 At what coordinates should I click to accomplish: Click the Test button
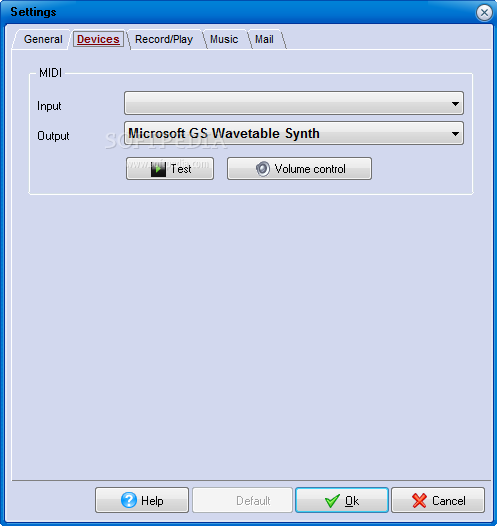(x=170, y=168)
